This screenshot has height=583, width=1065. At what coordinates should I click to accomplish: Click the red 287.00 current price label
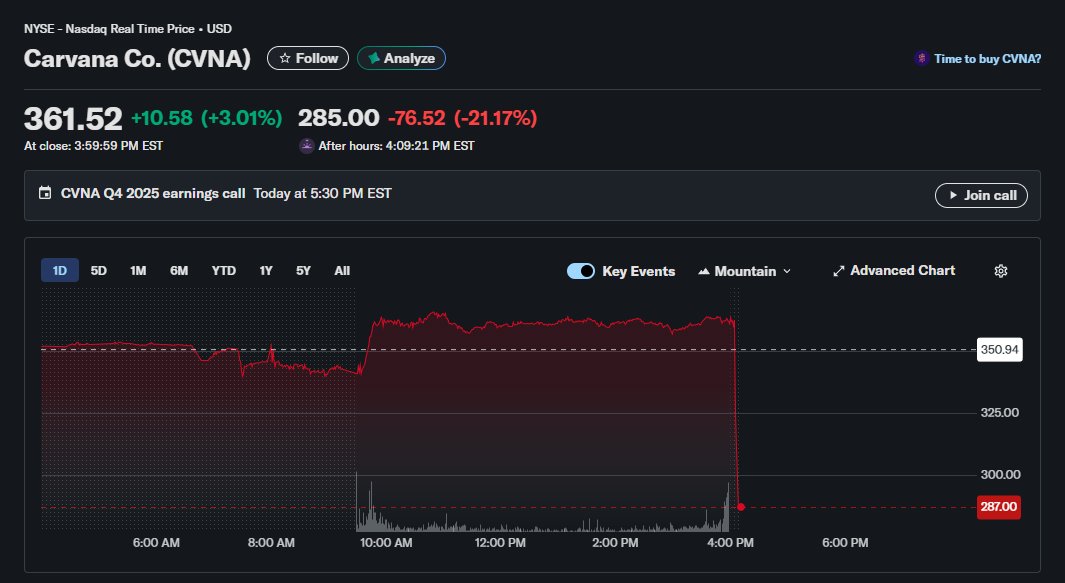point(998,507)
